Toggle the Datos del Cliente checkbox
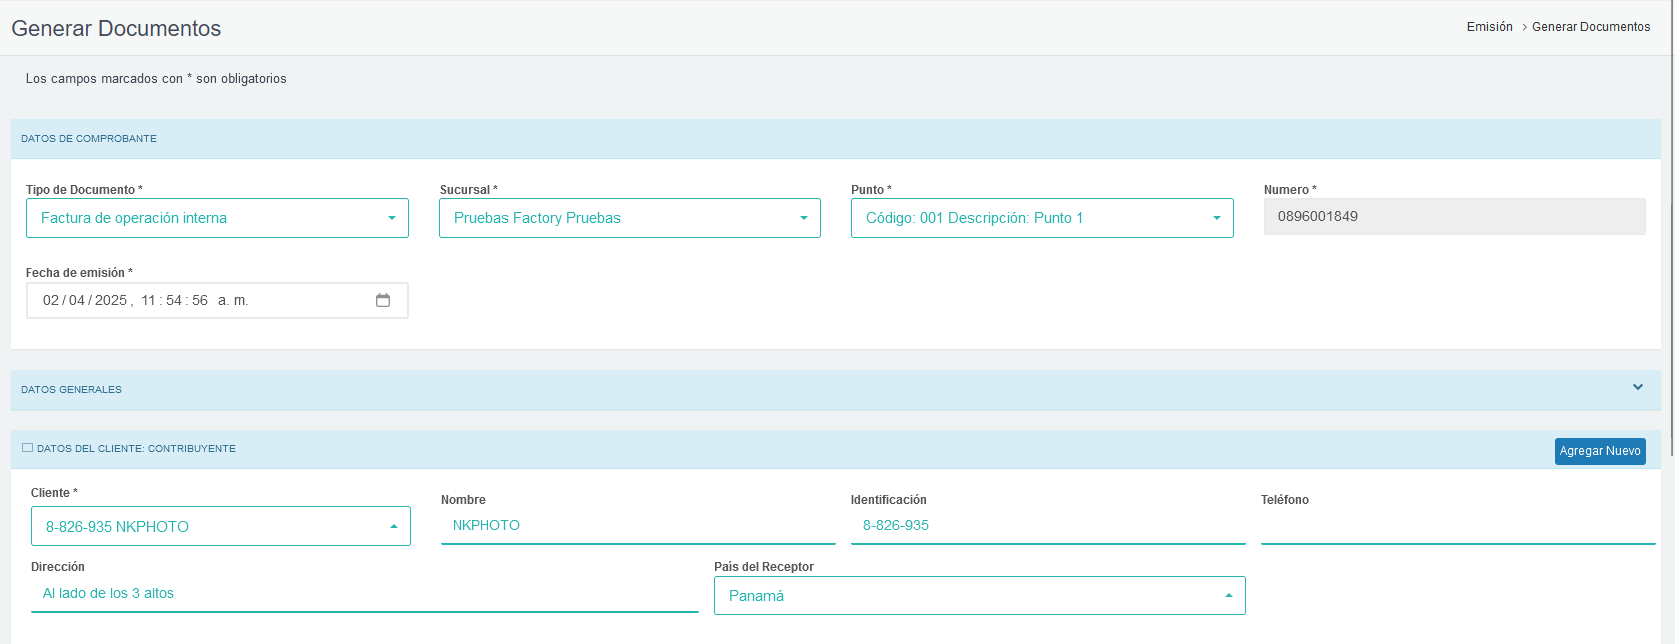Viewport: 1675px width, 644px height. 27,448
